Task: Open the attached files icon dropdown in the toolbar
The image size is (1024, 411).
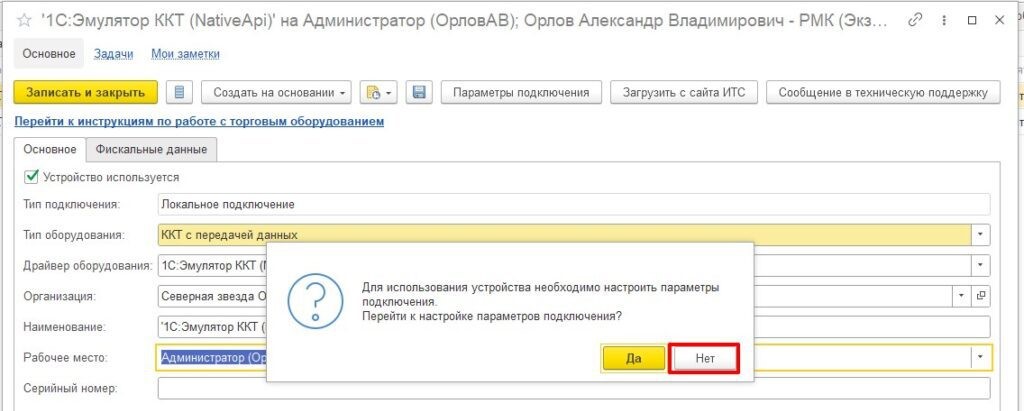Action: [x=379, y=93]
